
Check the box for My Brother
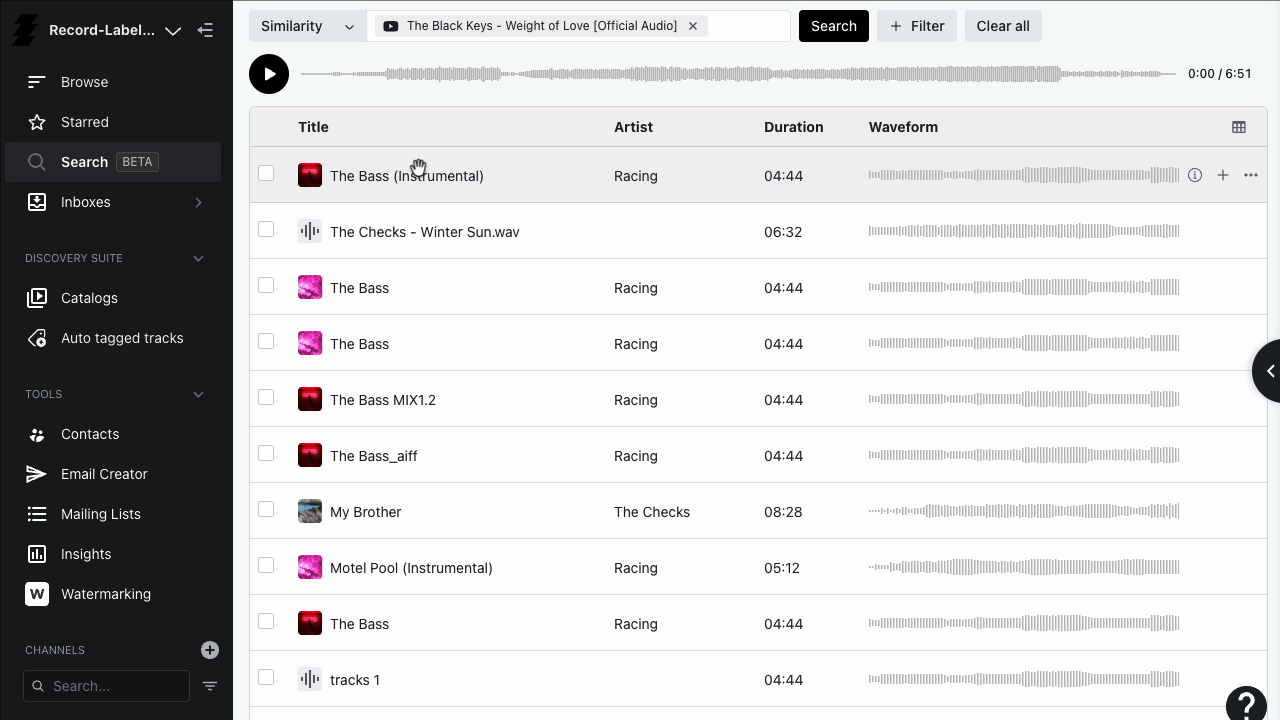[266, 509]
